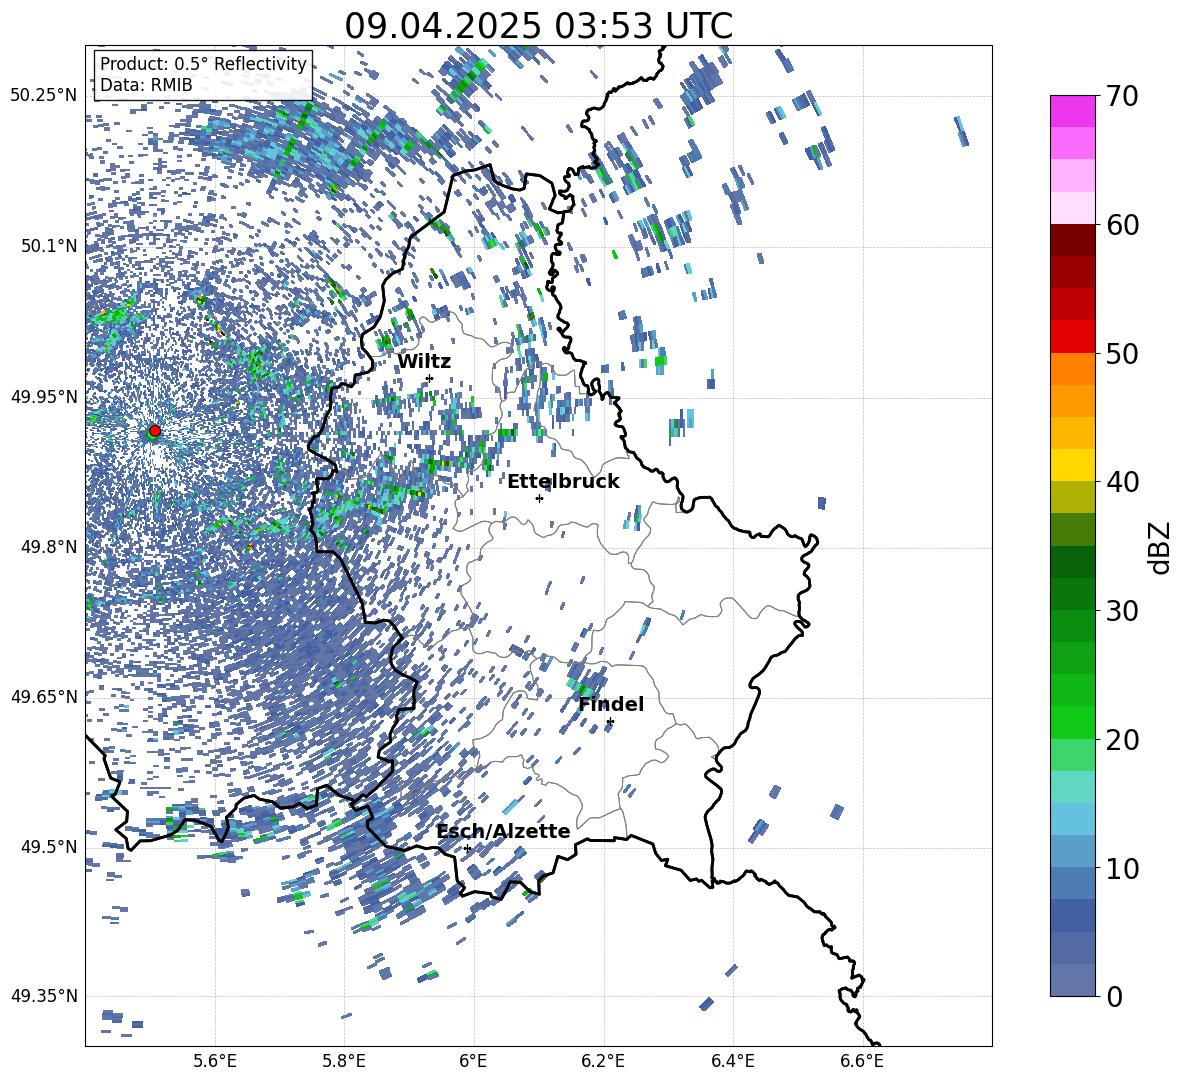The image size is (1184, 1081).
Task: Click the cross marker below Esch/Alzette
Action: click(x=467, y=848)
